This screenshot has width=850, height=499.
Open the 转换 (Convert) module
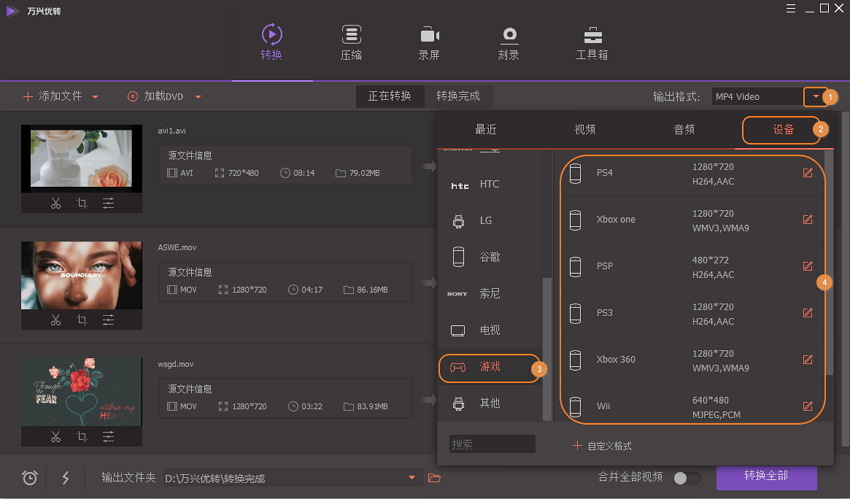(x=272, y=42)
